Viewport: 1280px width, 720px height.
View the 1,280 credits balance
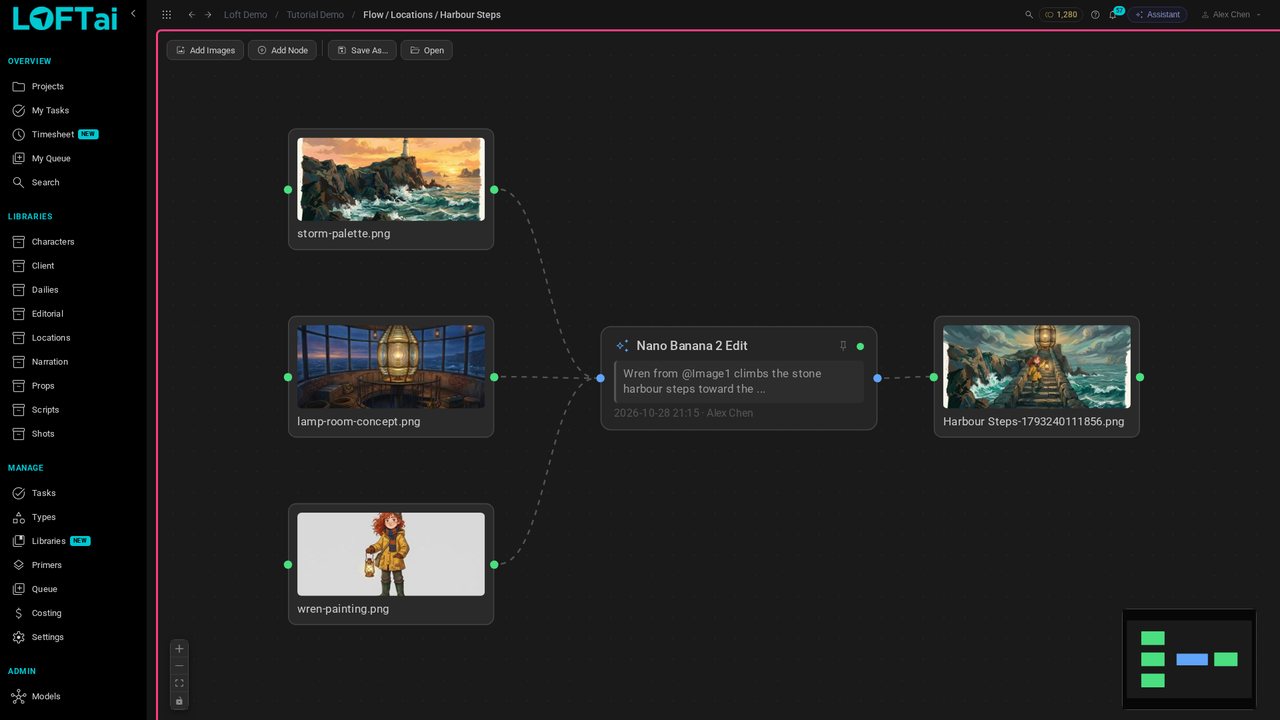click(1060, 15)
